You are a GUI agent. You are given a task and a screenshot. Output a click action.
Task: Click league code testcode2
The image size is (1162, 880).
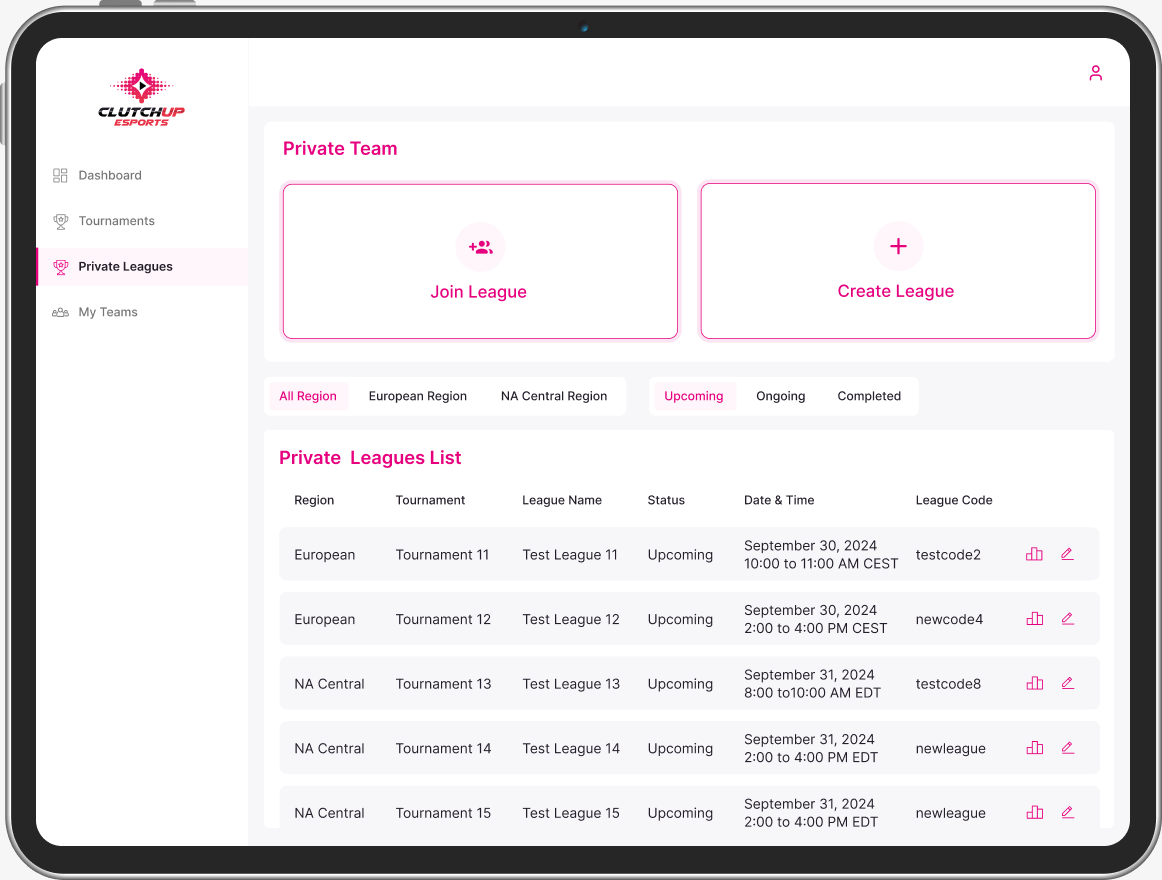(x=948, y=555)
